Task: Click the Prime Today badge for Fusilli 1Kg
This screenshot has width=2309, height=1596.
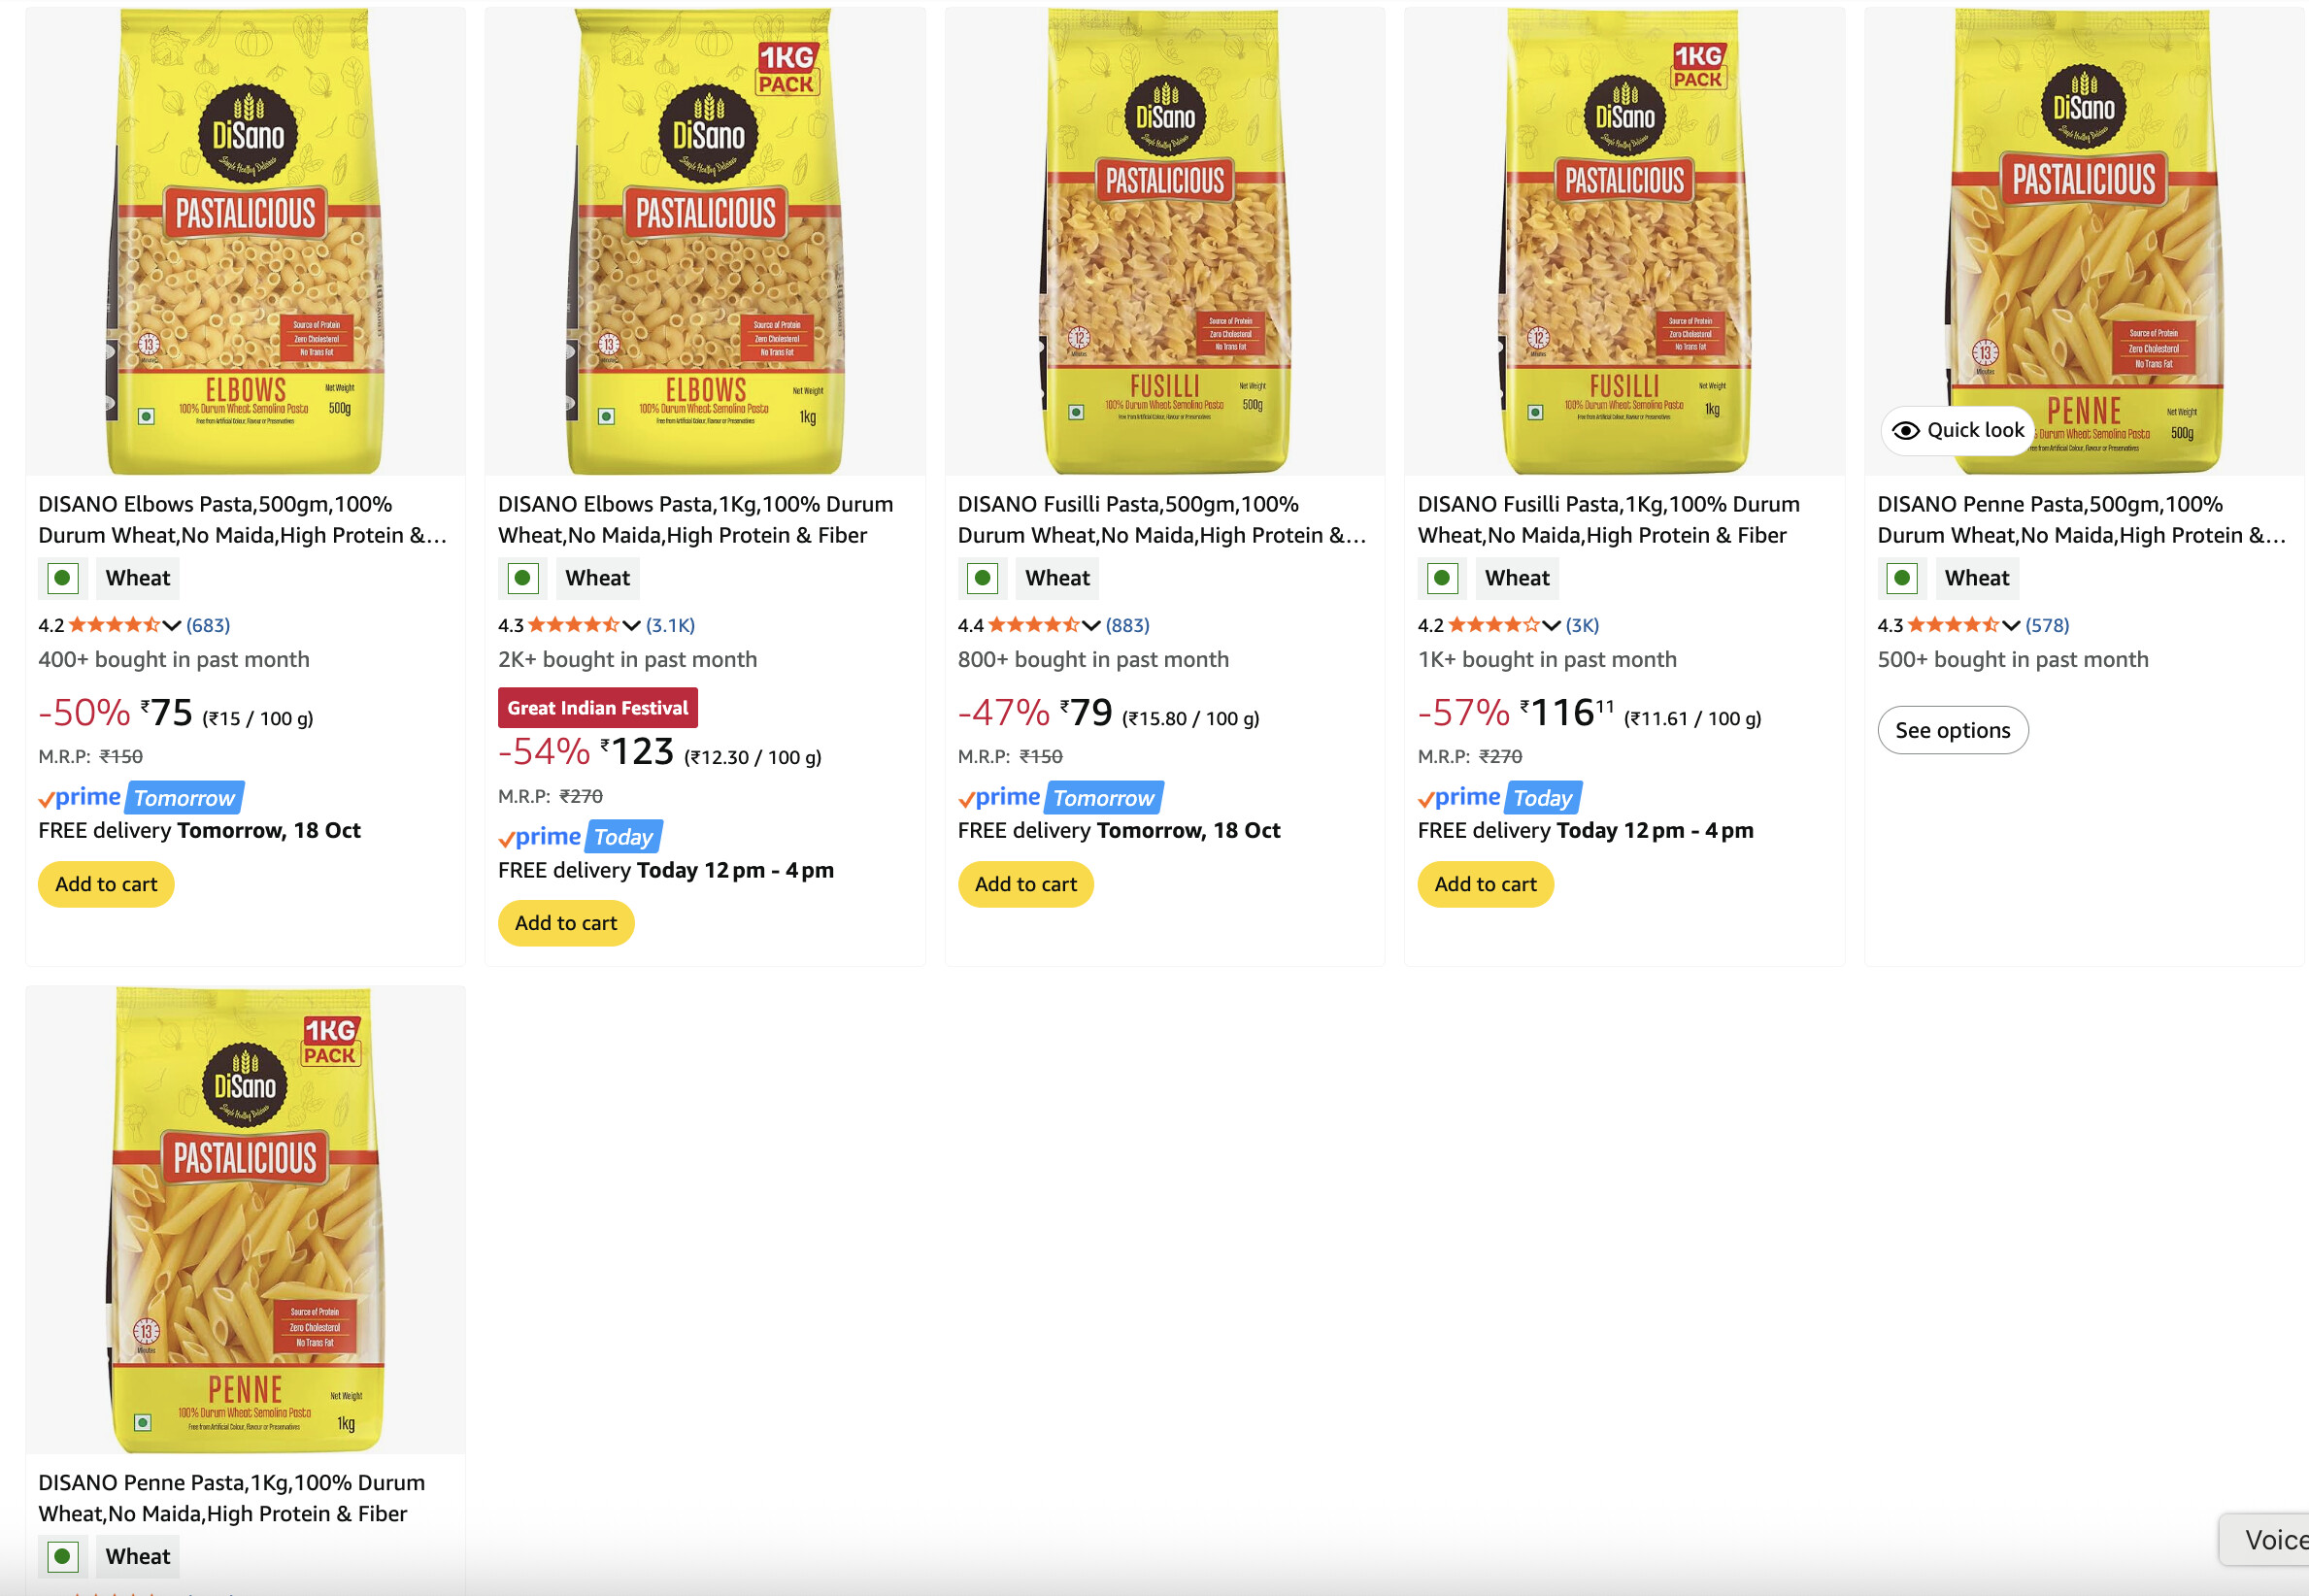Action: [1500, 798]
